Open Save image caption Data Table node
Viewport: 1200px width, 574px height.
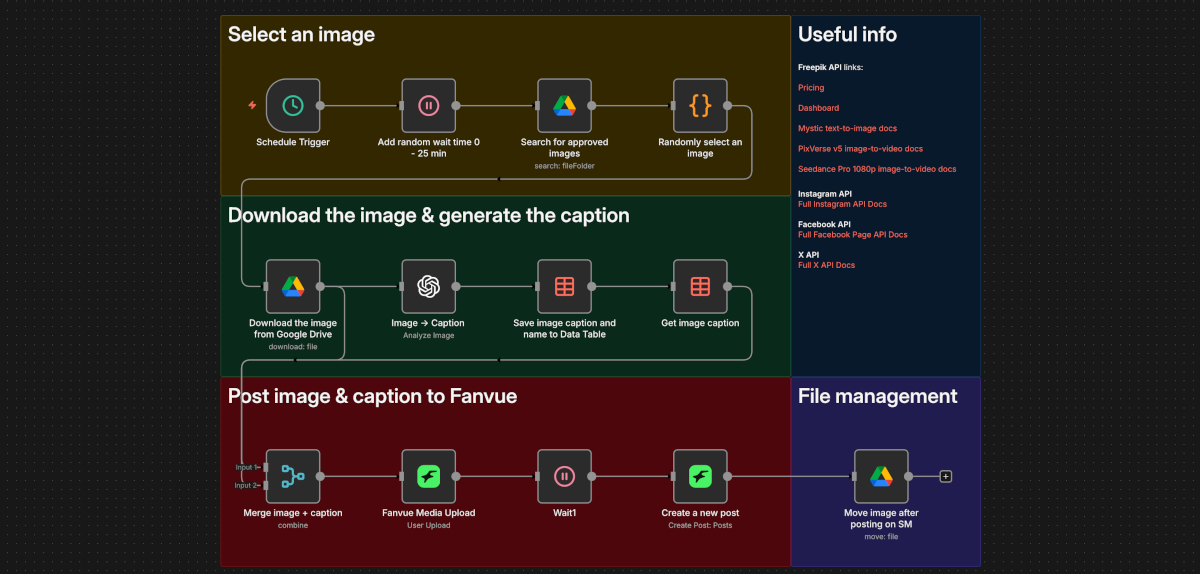point(564,286)
